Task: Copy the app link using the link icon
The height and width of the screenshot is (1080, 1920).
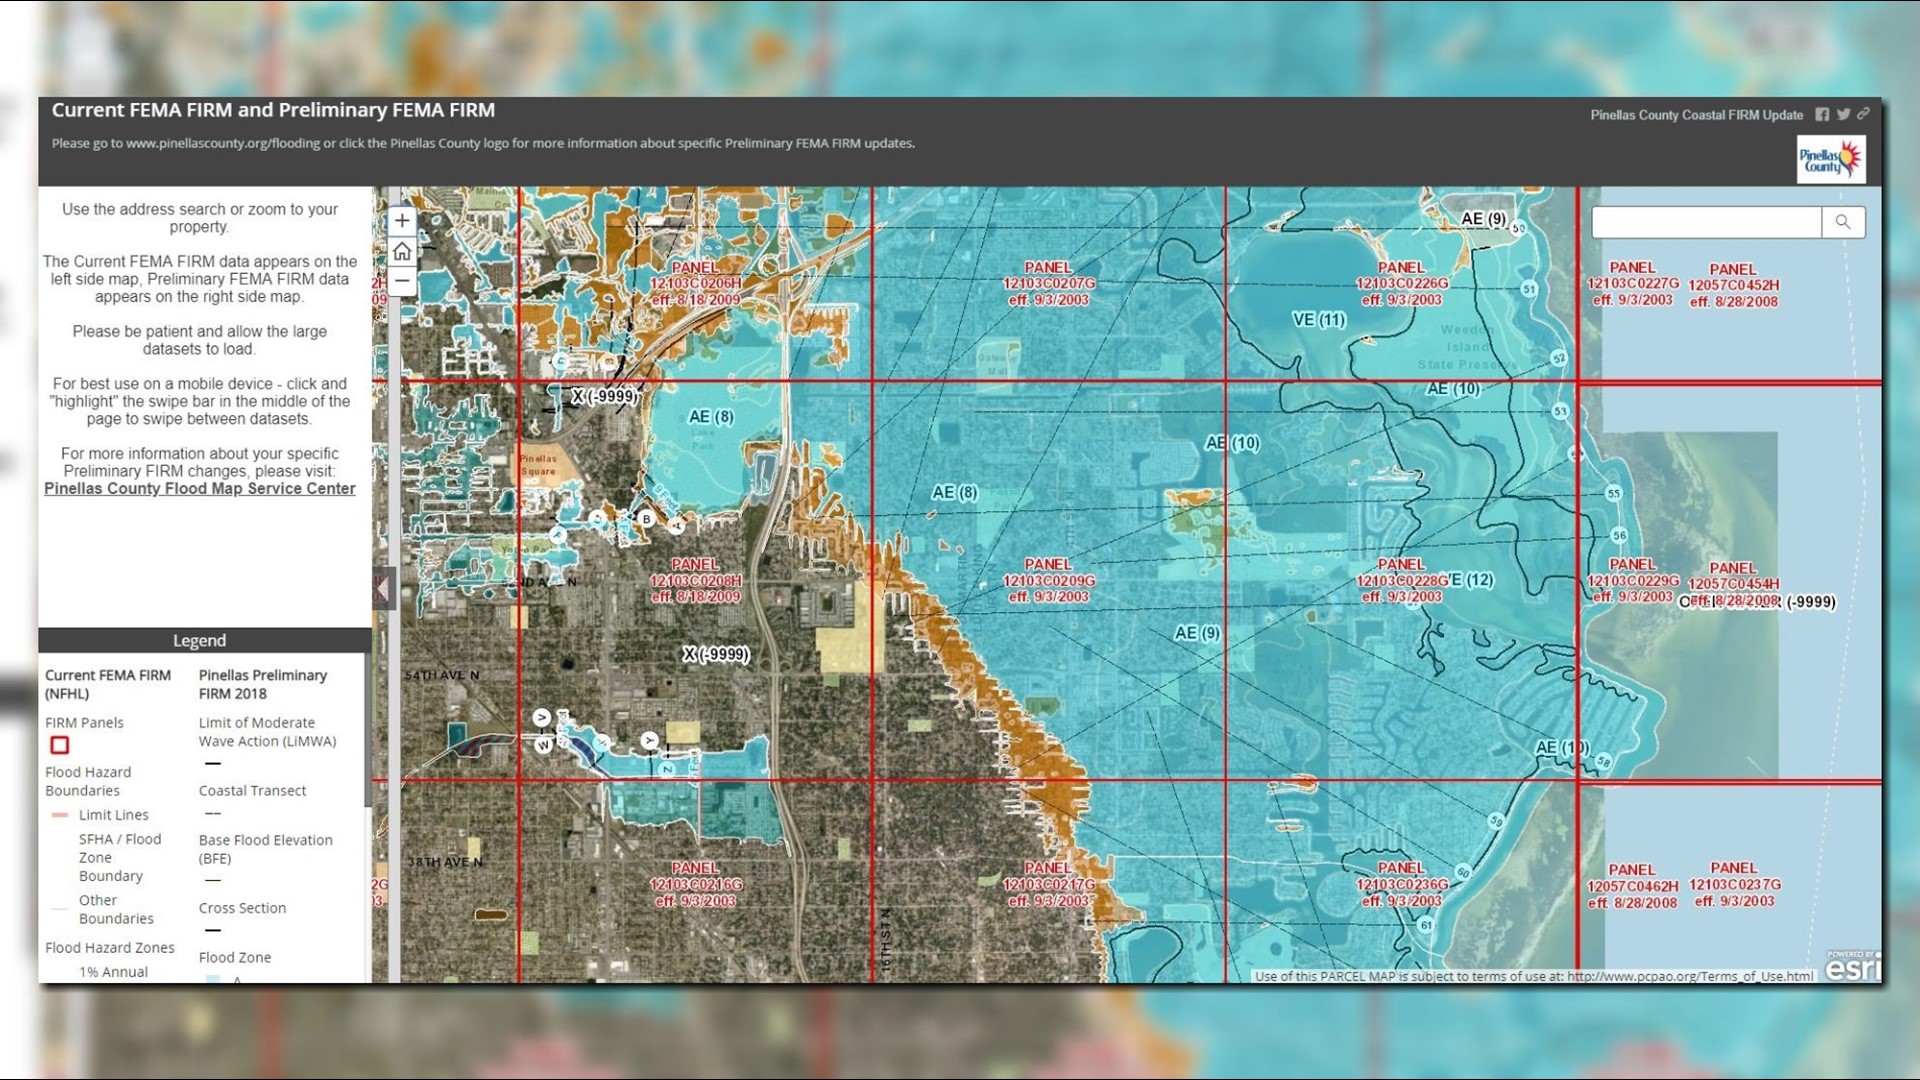Action: pyautogui.click(x=1862, y=115)
